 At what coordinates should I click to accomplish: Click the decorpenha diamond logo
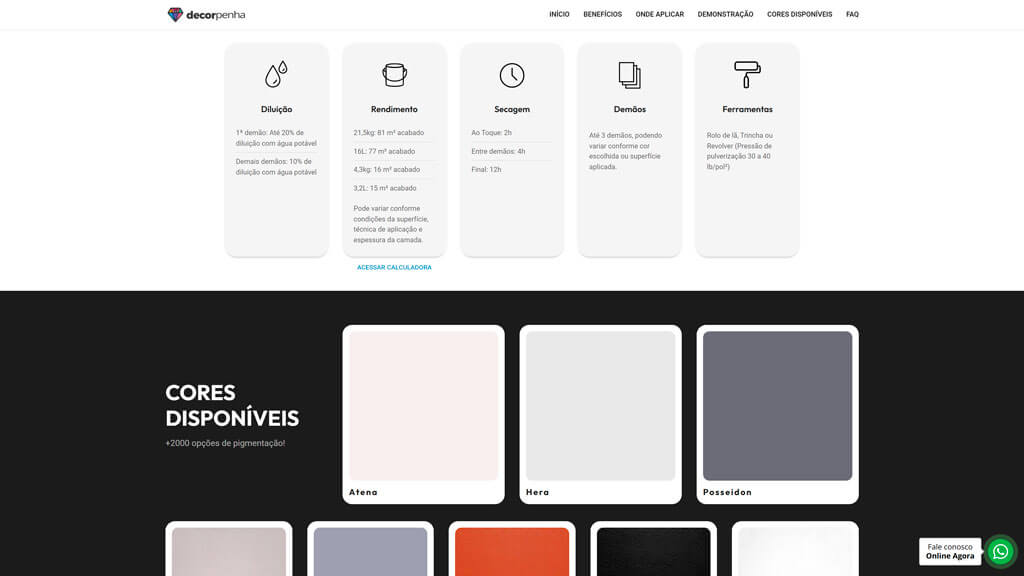point(175,14)
